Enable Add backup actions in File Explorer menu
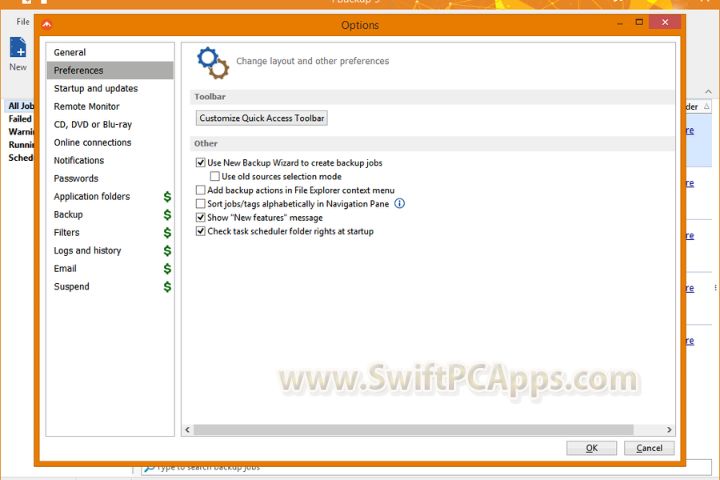Viewport: 720px width, 480px height. click(201, 190)
